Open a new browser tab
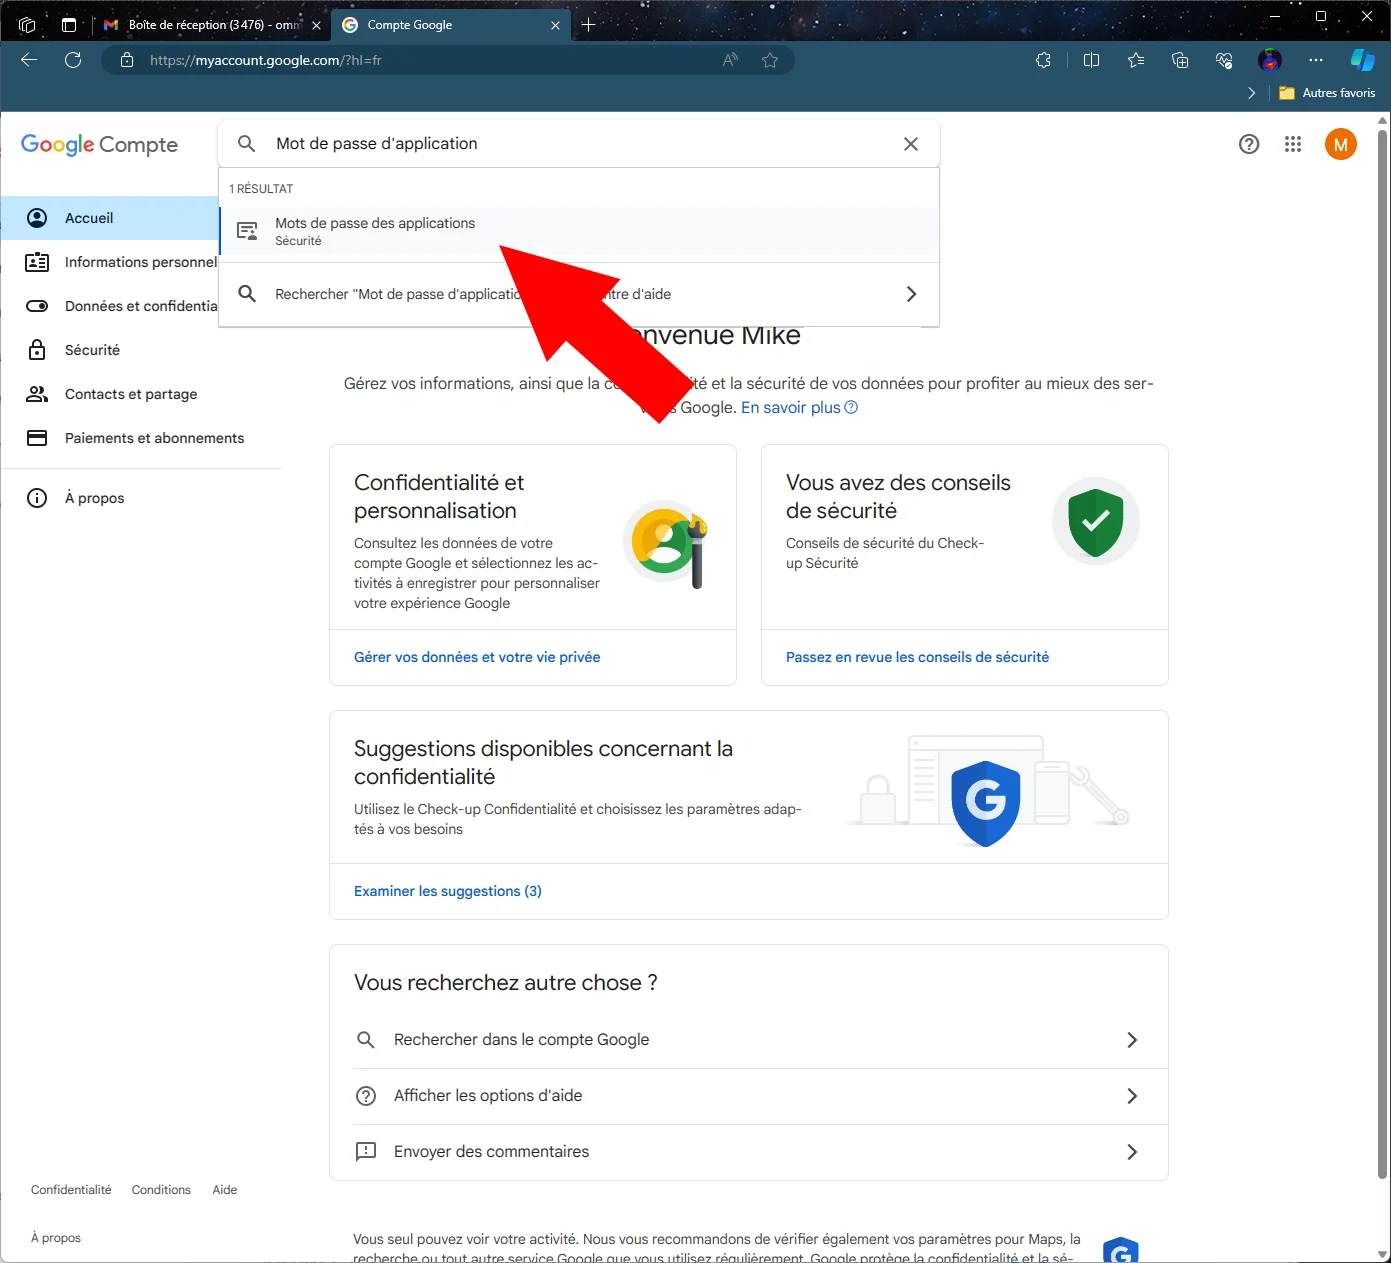This screenshot has width=1391, height=1263. pyautogui.click(x=589, y=25)
